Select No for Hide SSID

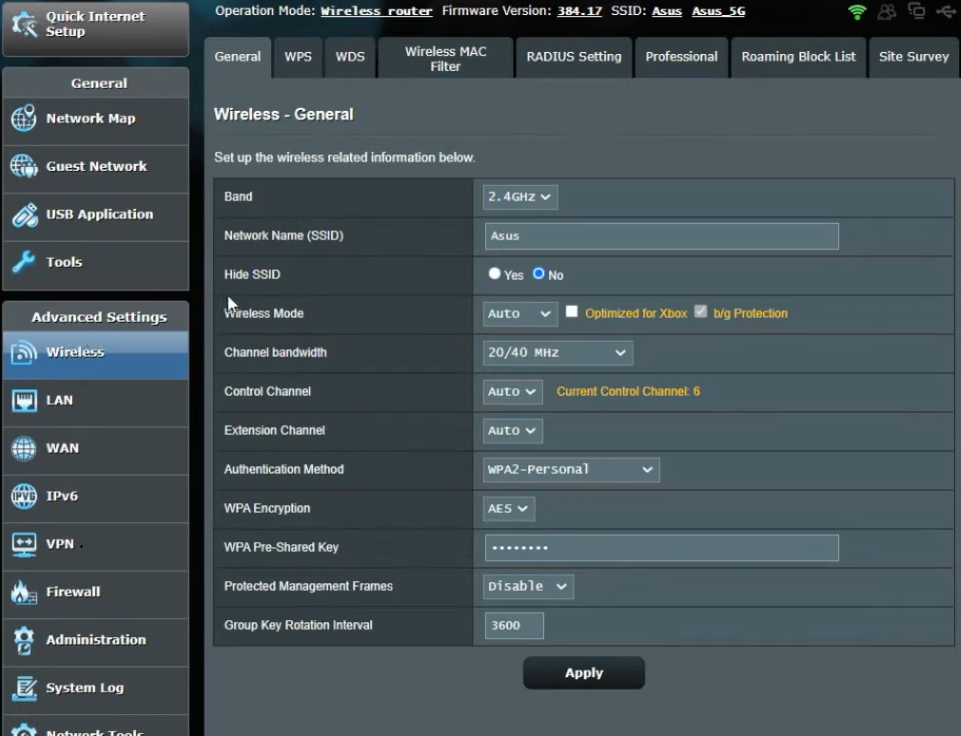(538, 274)
